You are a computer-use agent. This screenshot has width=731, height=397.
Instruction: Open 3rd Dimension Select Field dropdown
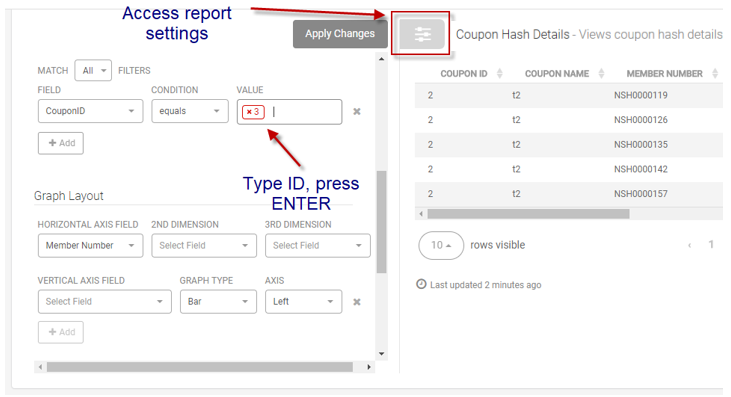pos(318,246)
